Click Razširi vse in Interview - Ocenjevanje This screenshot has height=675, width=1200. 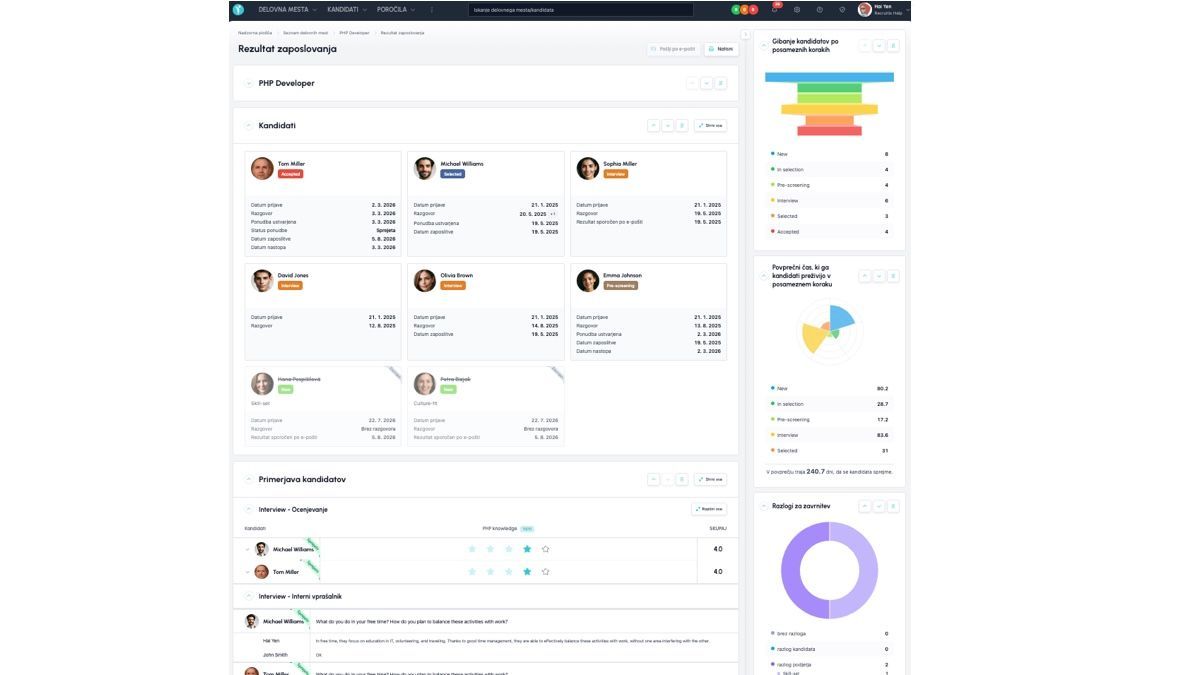pos(709,509)
